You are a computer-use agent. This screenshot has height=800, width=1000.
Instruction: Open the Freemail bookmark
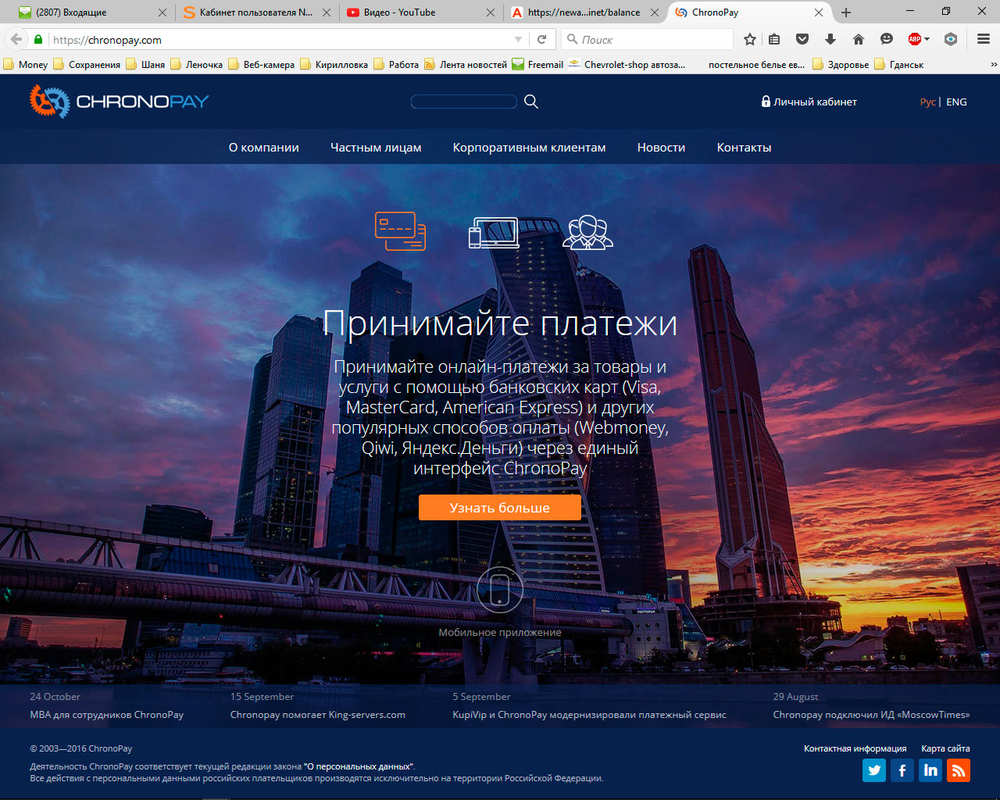coord(538,64)
